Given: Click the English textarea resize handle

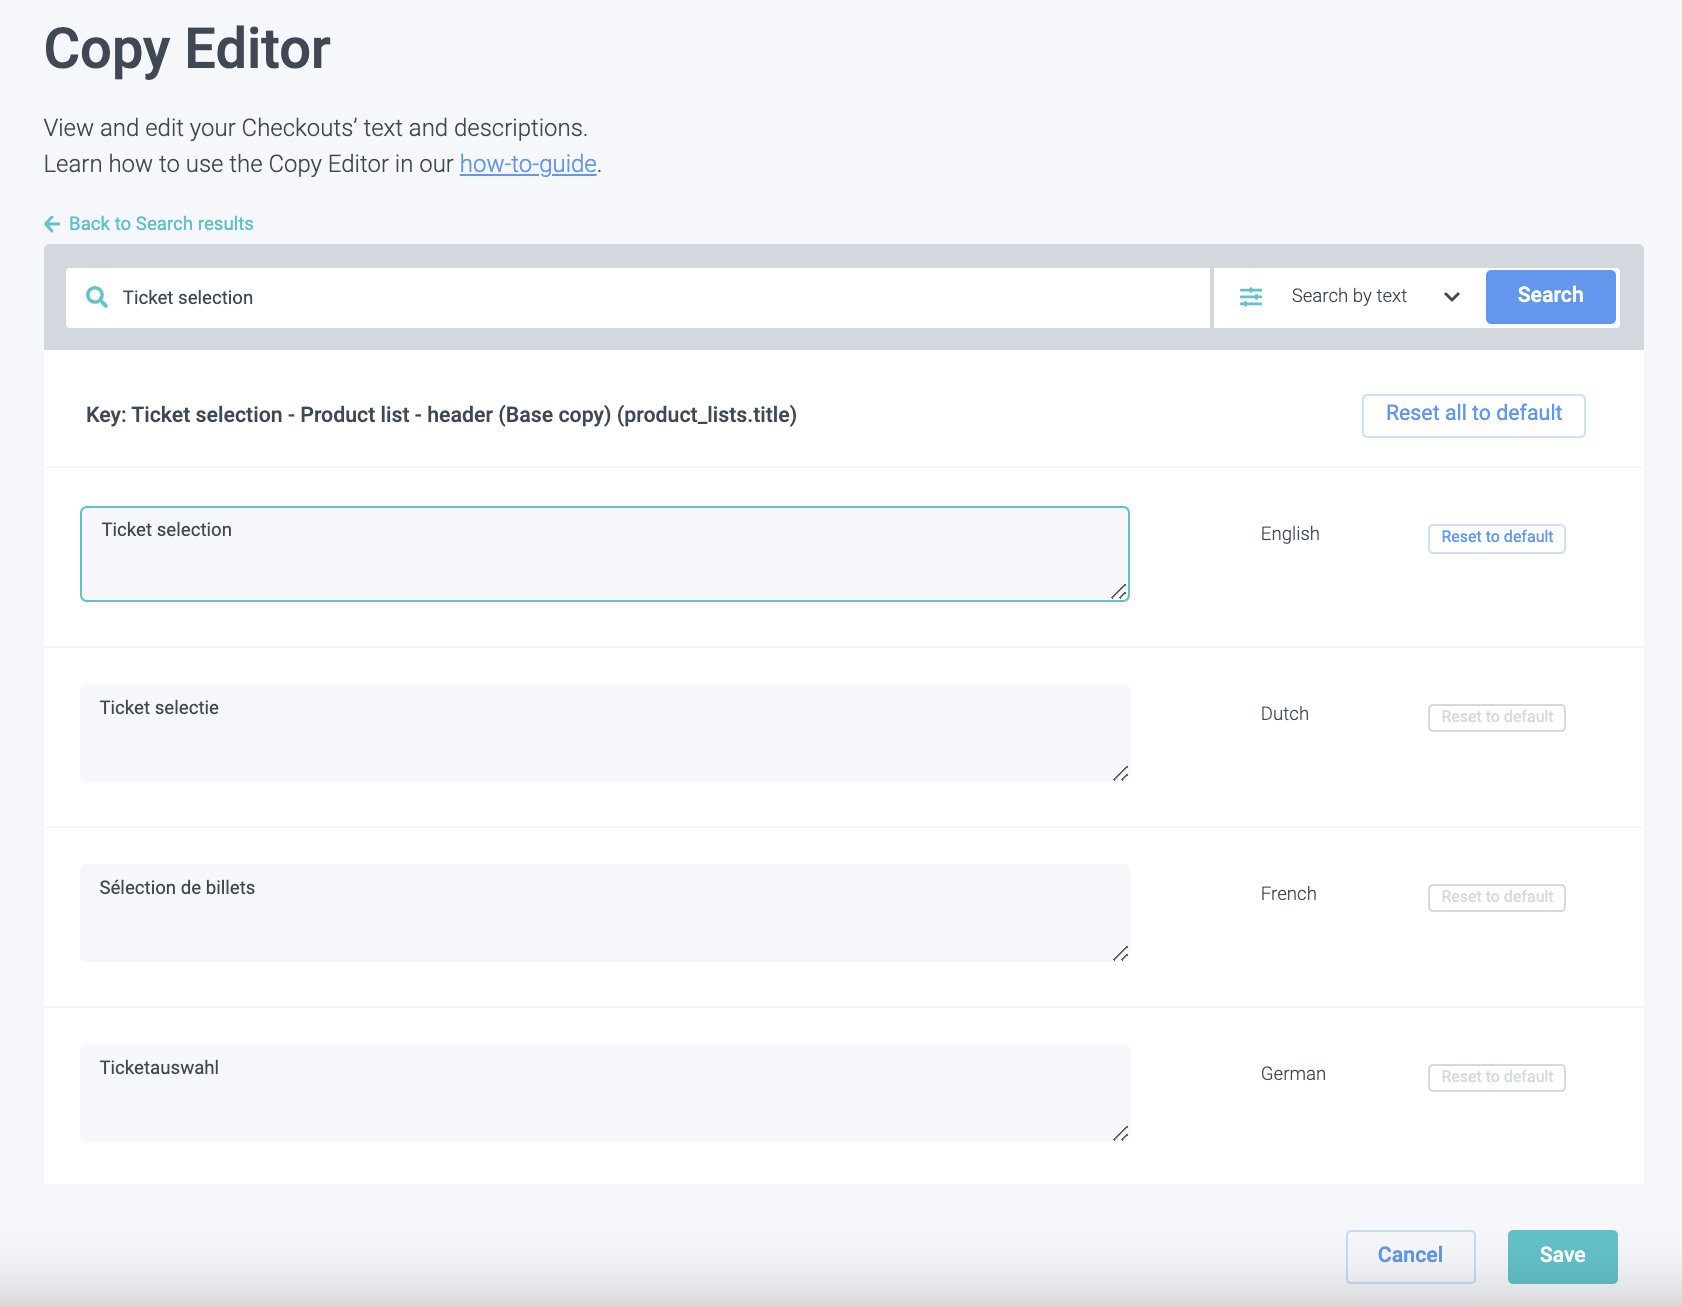Looking at the screenshot, I should 1119,592.
